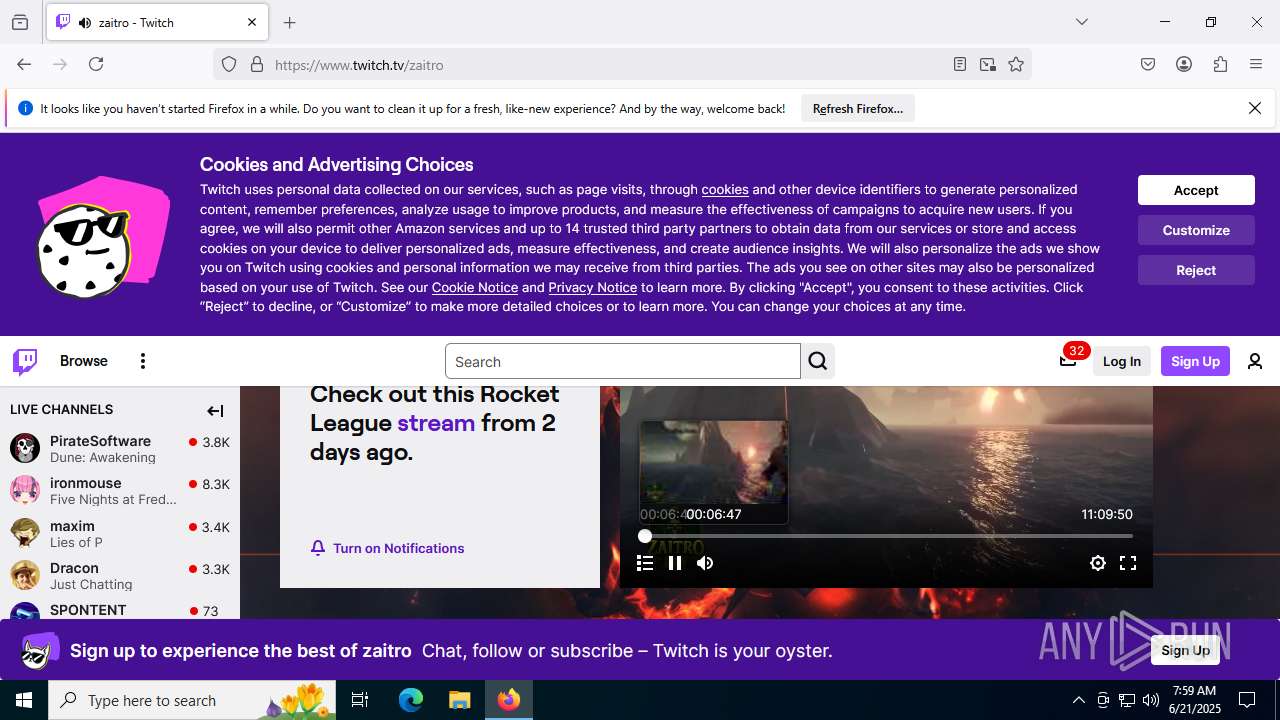Screen dimensions: 1280x720
Task: Click the bell Turn on Notifications icon
Action: (318, 548)
